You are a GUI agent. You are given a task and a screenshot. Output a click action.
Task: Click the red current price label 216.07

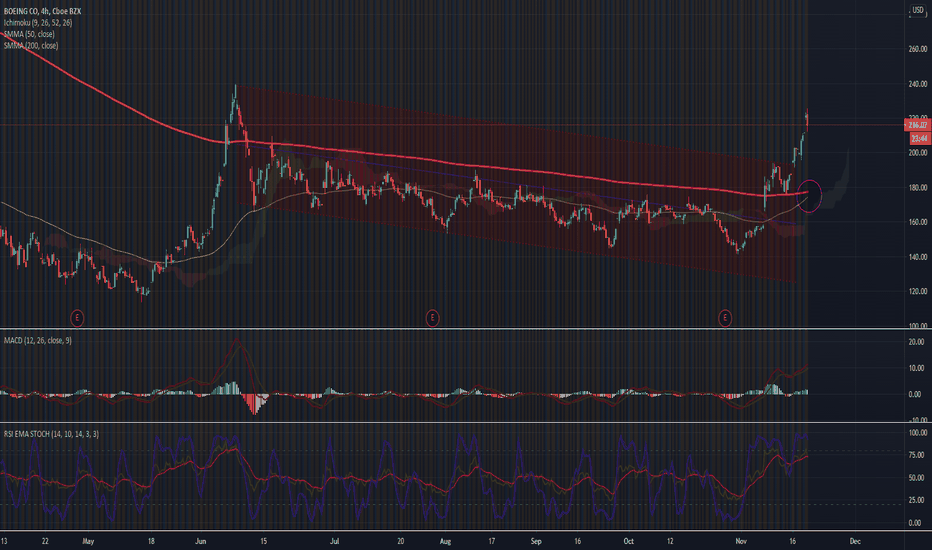[917, 125]
